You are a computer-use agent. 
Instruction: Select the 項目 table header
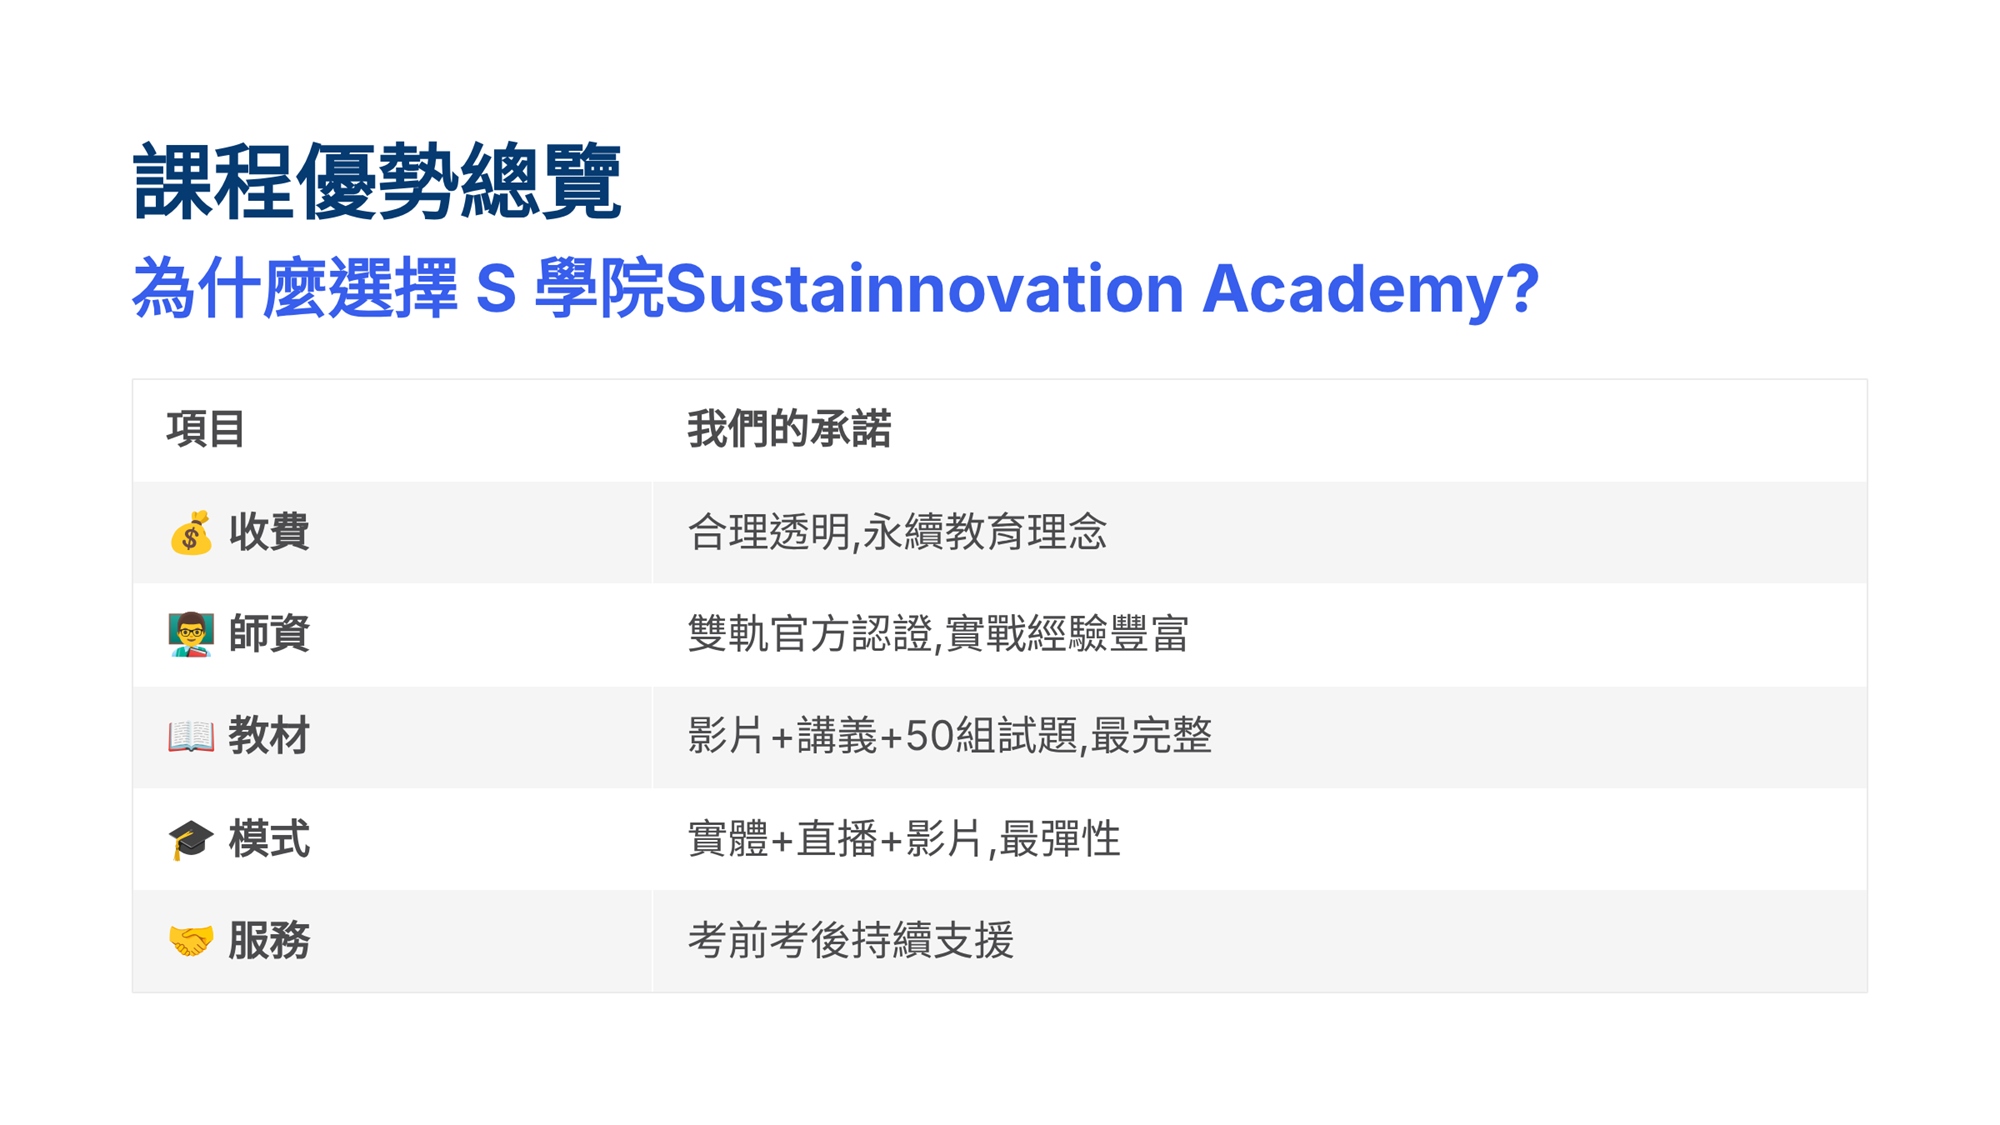tap(206, 429)
